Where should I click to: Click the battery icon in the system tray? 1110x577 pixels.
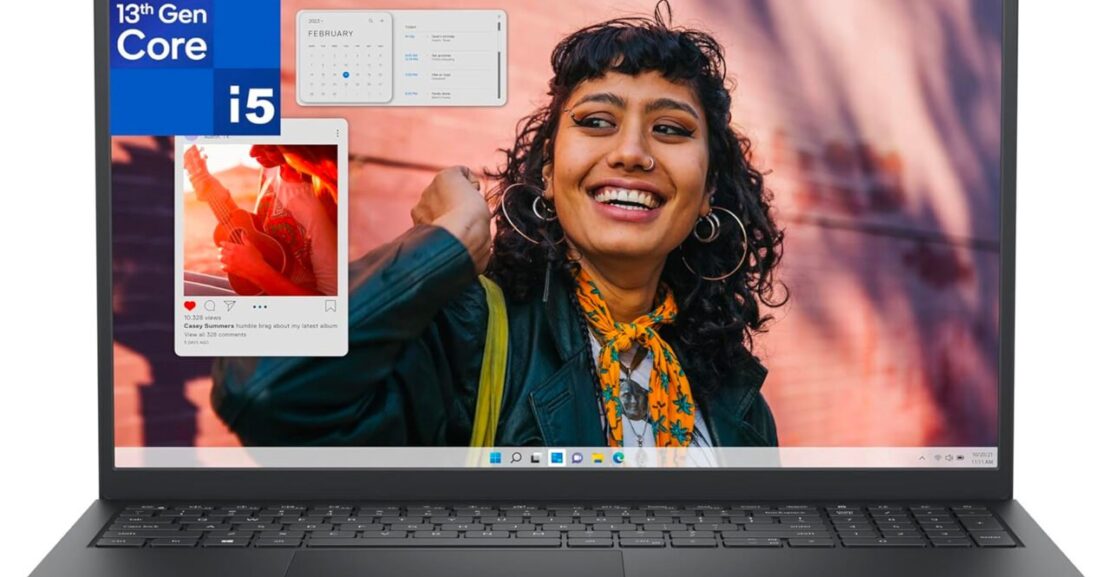click(961, 458)
